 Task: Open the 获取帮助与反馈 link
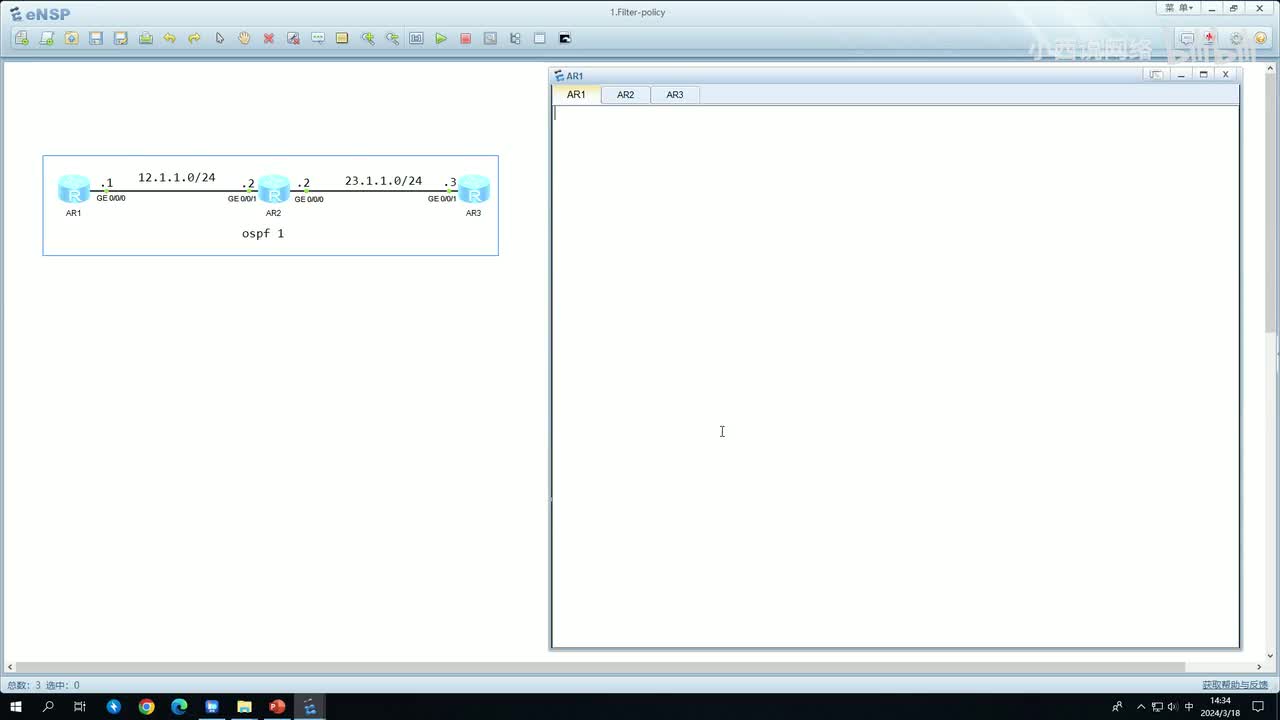point(1235,685)
